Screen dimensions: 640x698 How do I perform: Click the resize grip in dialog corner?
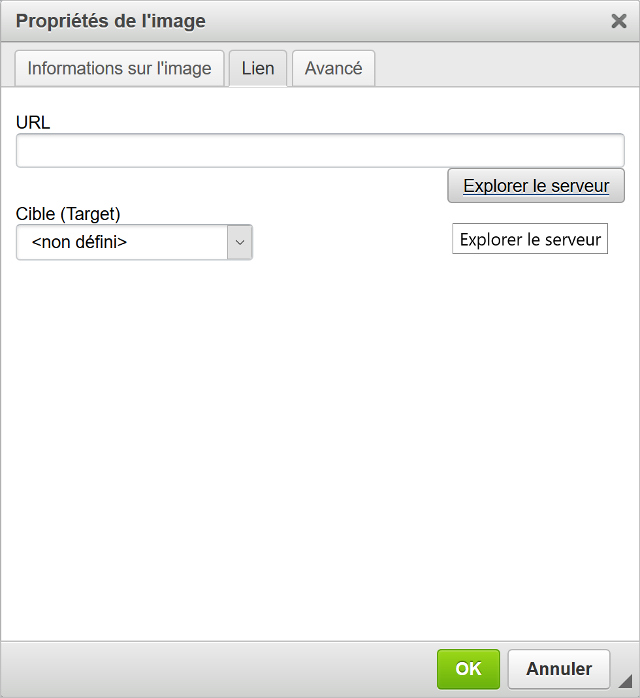click(x=626, y=685)
